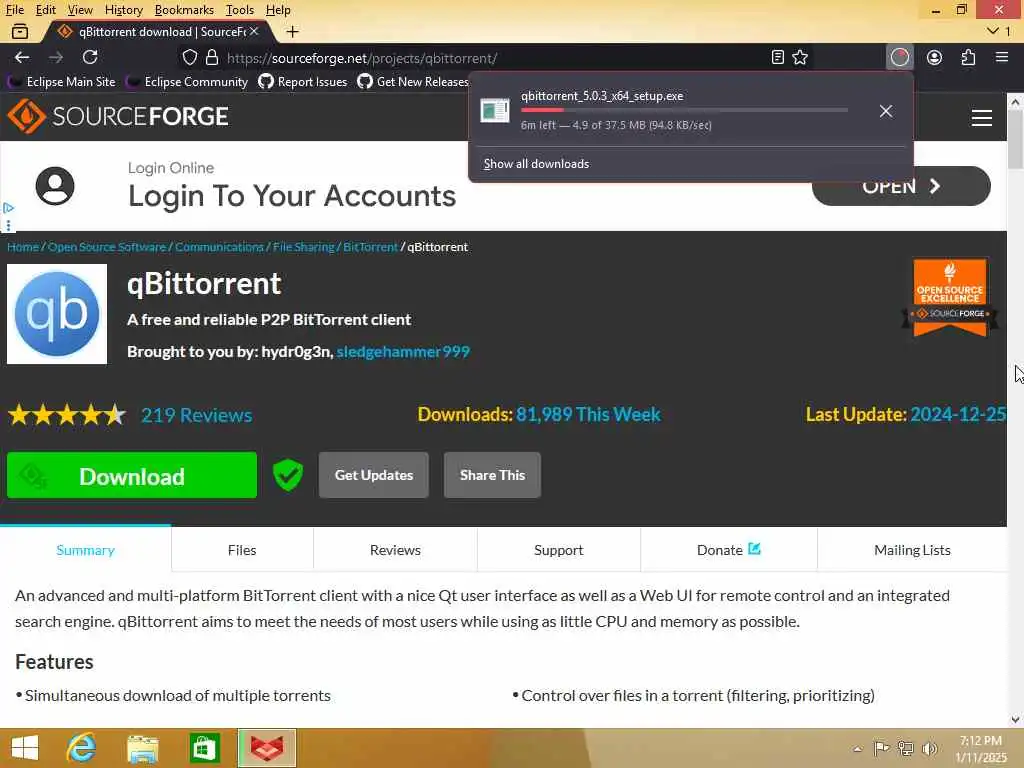
Task: Open a new tab with the plus button
Action: (293, 31)
